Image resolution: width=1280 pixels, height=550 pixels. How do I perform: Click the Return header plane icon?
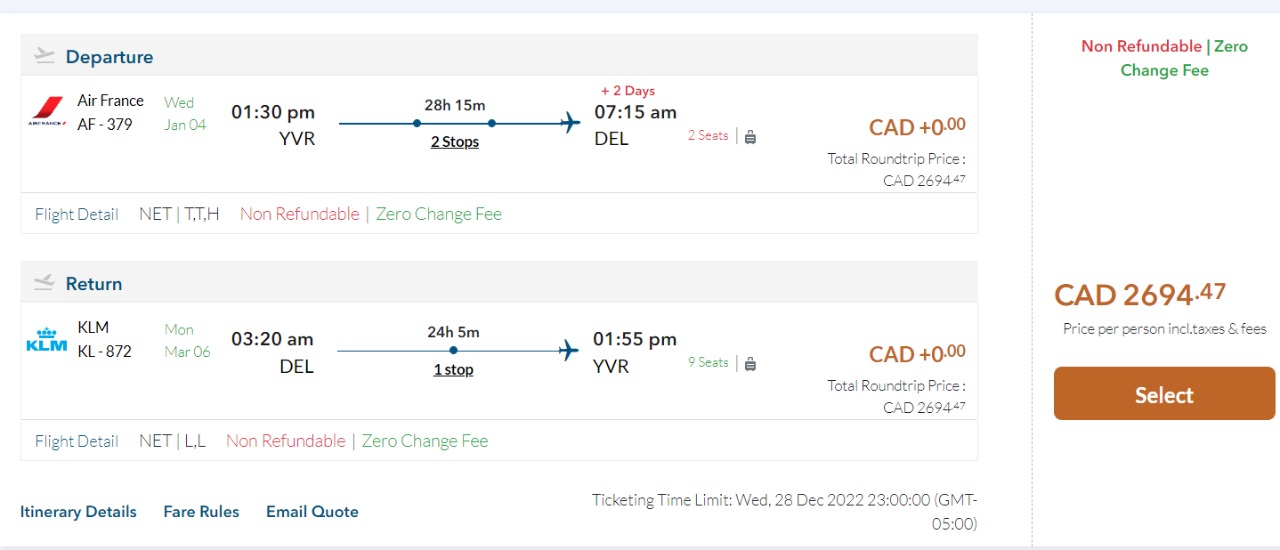click(44, 283)
